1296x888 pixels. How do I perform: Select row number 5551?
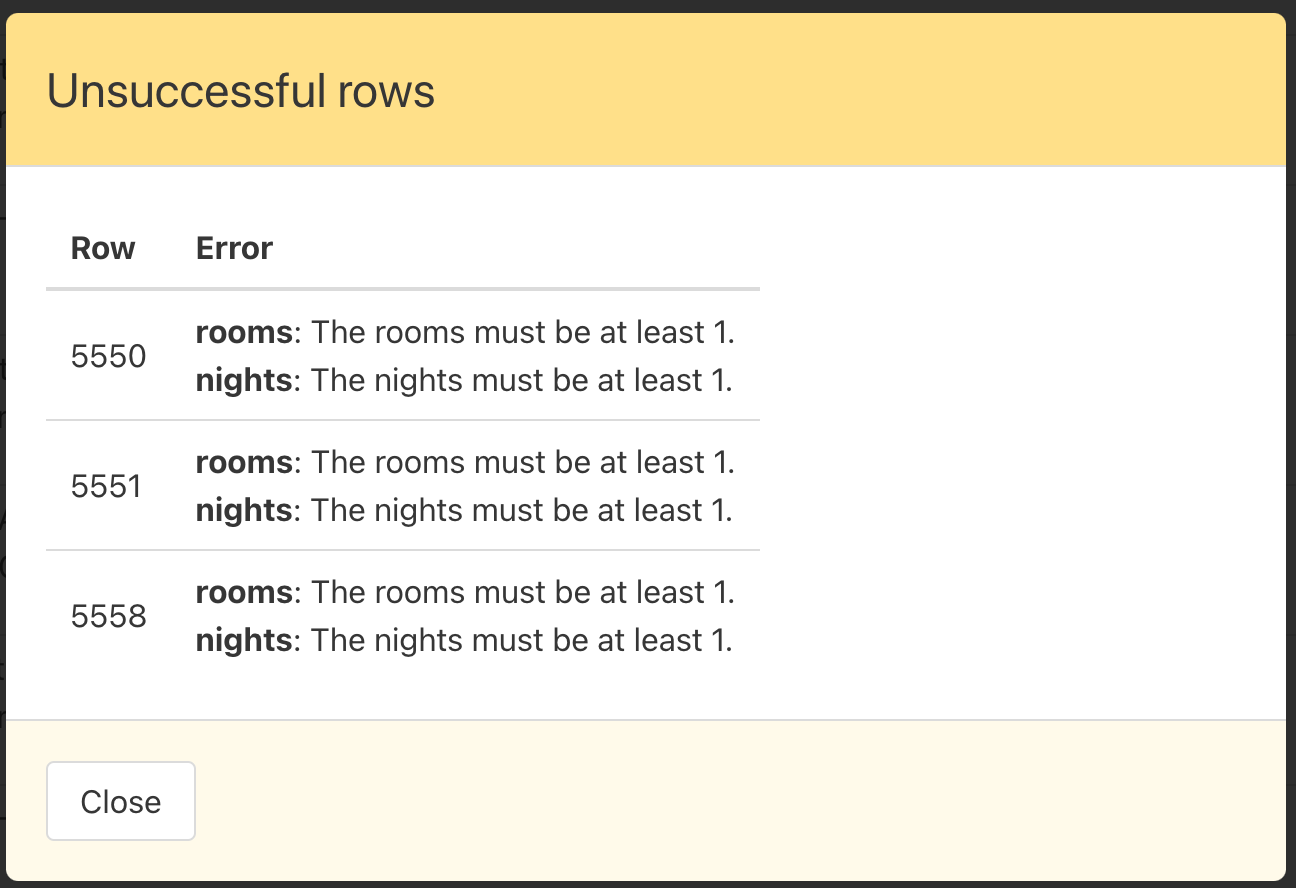[108, 486]
